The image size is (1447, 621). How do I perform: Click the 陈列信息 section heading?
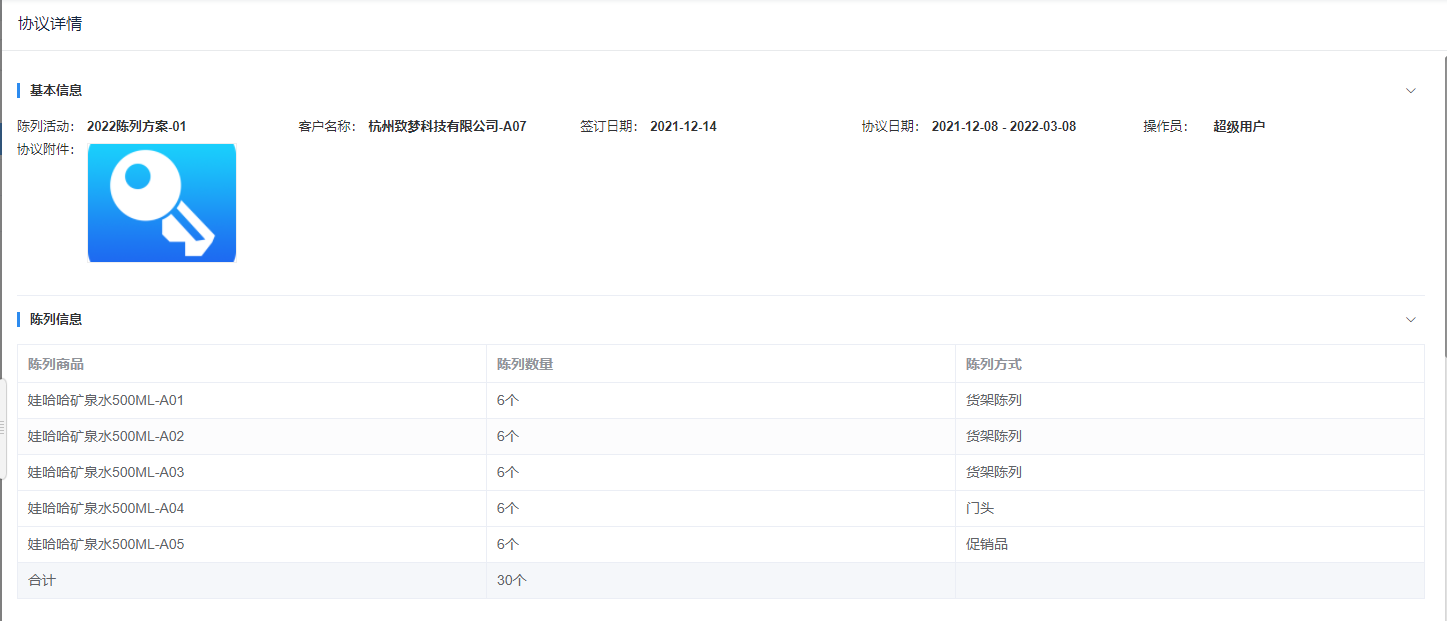(56, 320)
